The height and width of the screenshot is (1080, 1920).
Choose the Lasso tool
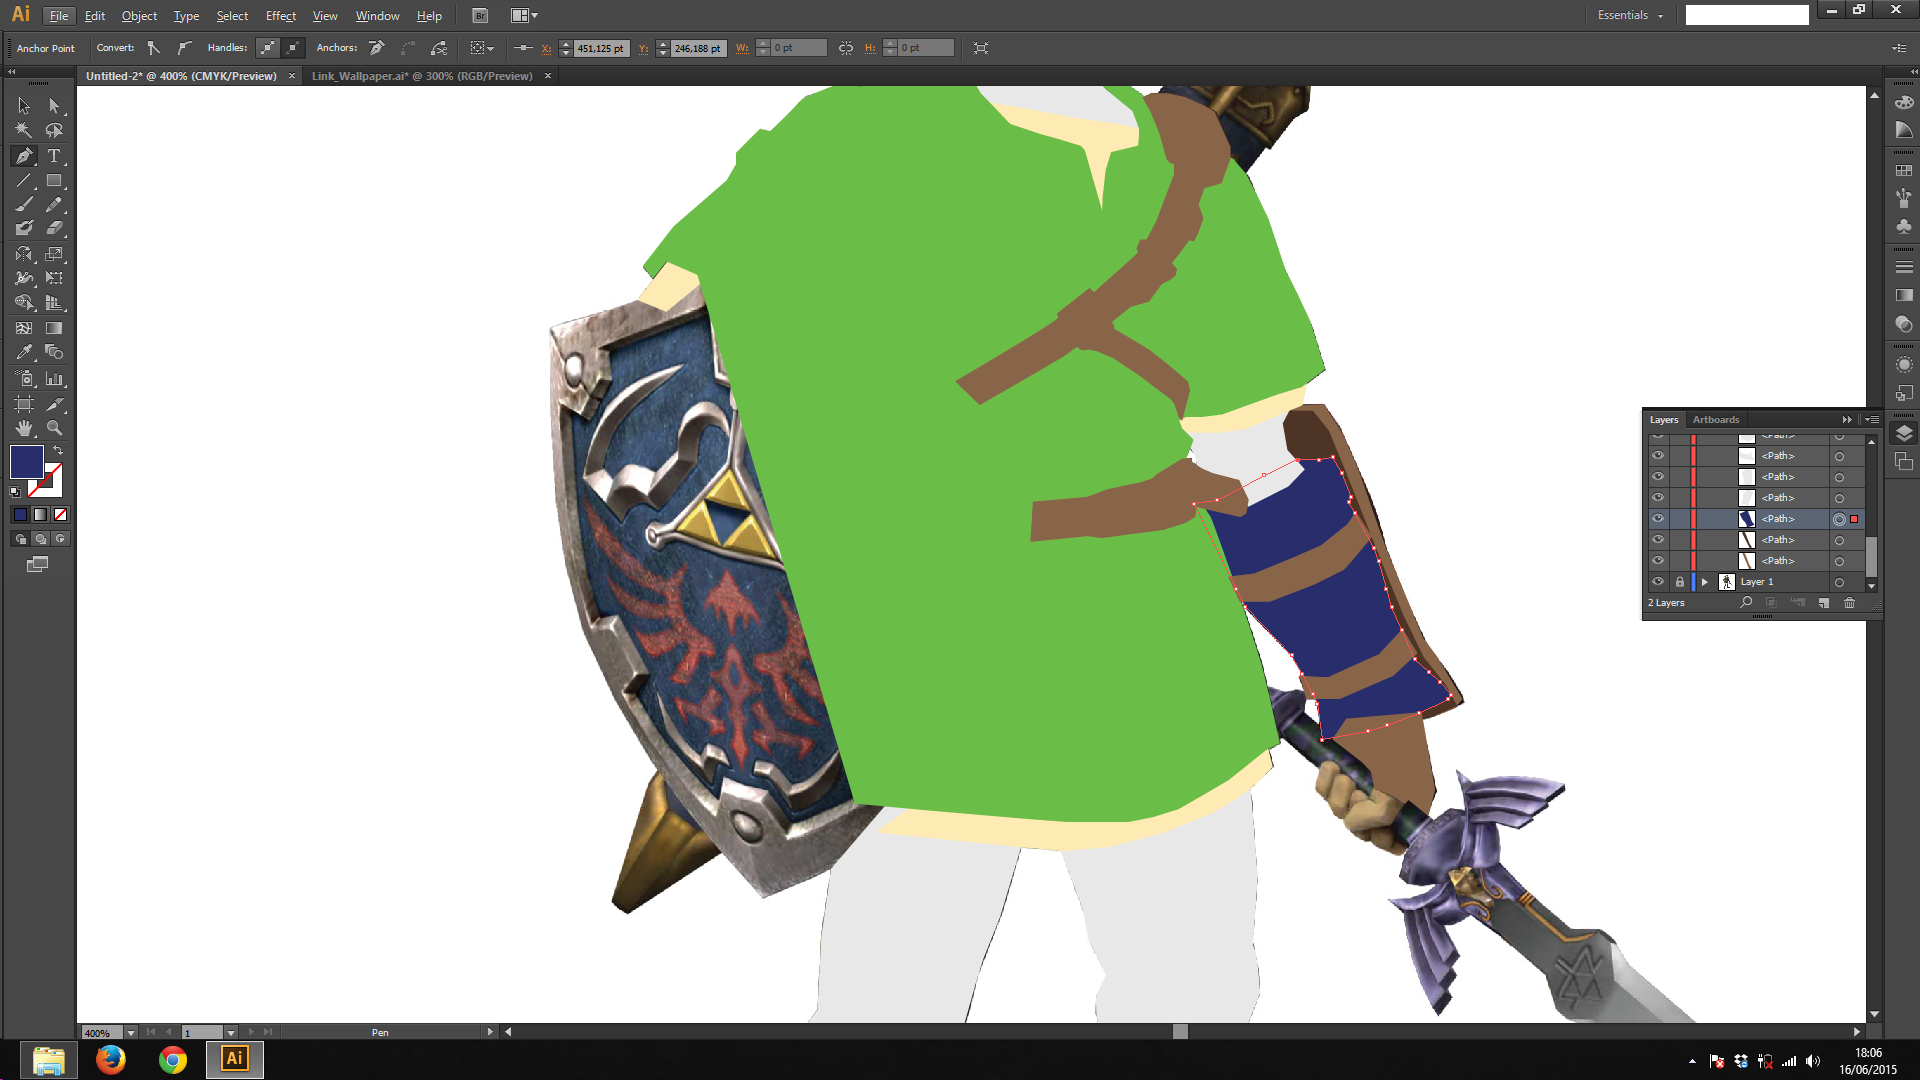click(x=54, y=131)
